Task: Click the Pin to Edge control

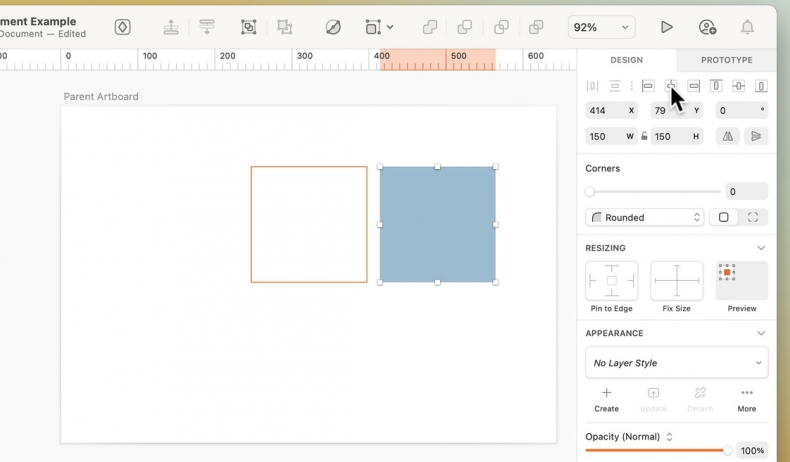Action: [x=612, y=281]
